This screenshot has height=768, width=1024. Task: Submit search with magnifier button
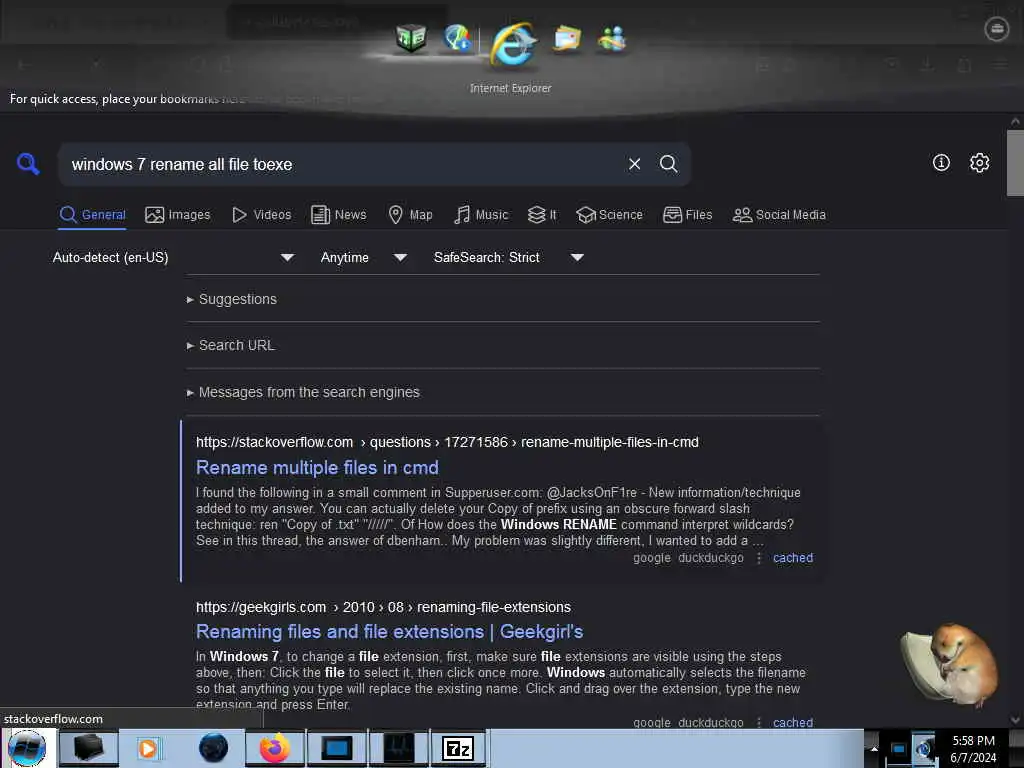668,164
